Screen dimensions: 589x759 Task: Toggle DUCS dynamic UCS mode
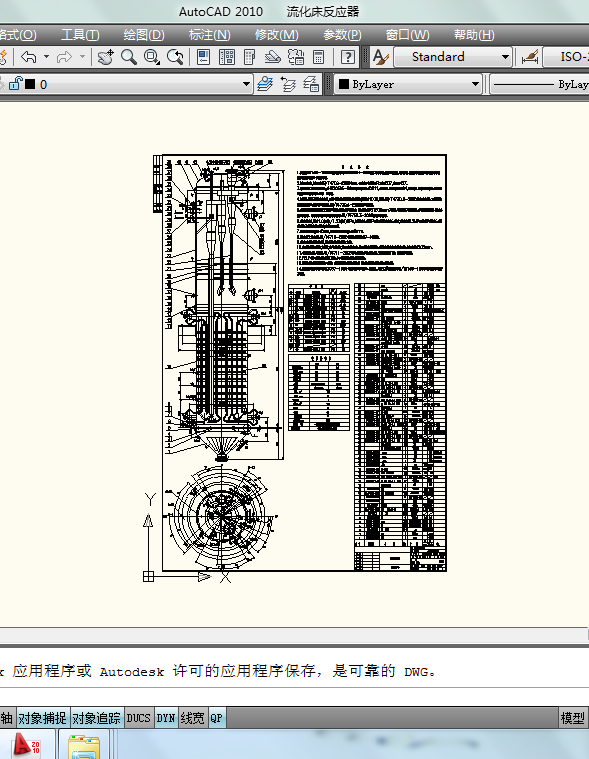point(138,718)
